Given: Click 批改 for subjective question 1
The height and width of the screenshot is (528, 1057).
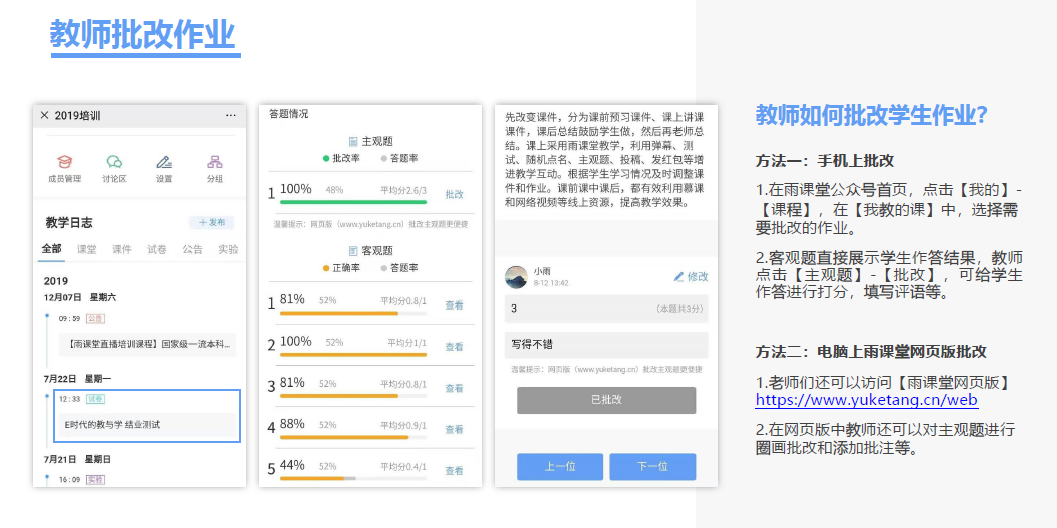Looking at the screenshot, I should (x=454, y=194).
